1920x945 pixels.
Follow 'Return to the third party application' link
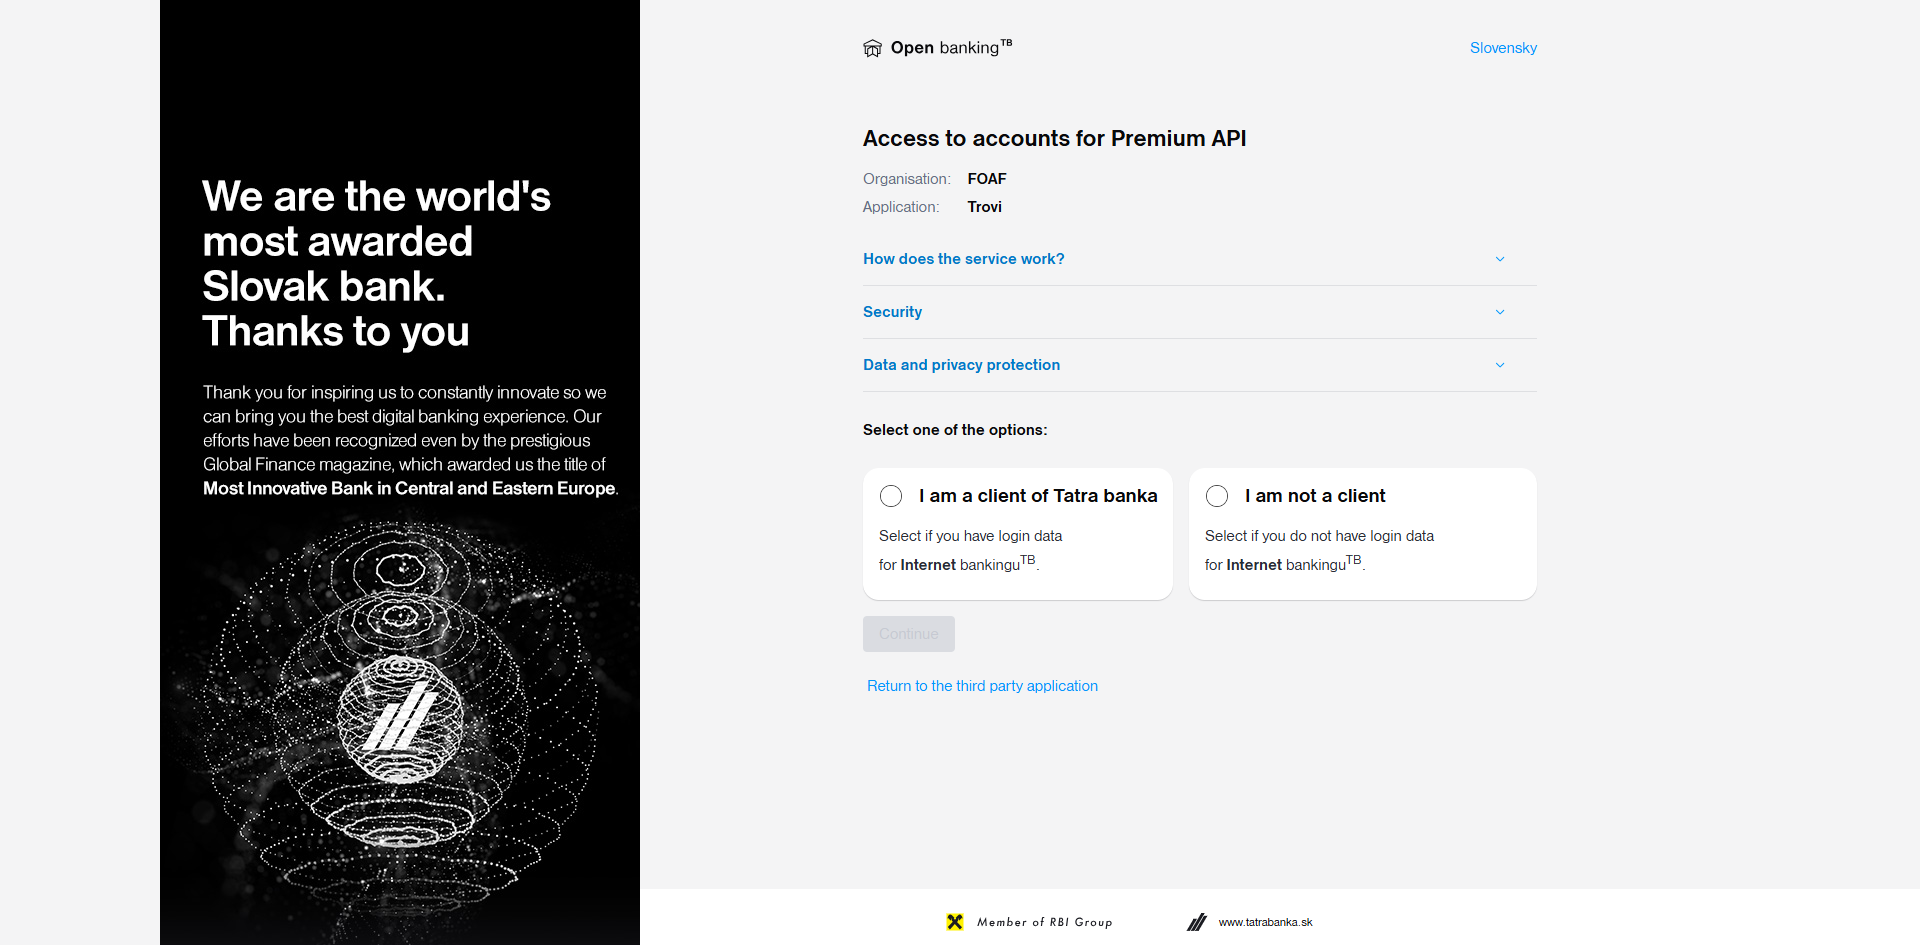click(982, 686)
